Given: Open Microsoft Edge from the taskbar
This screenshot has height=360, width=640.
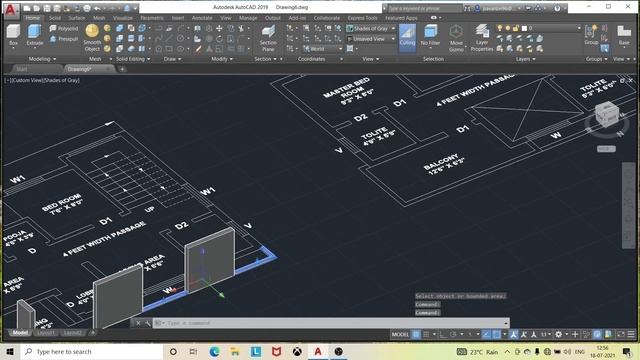Looking at the screenshot, I should (214, 351).
